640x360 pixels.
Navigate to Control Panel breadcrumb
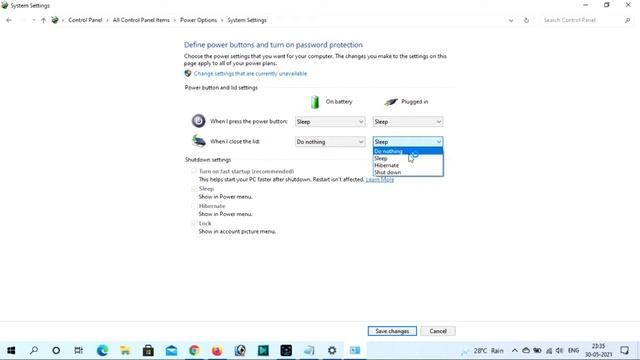(x=85, y=20)
